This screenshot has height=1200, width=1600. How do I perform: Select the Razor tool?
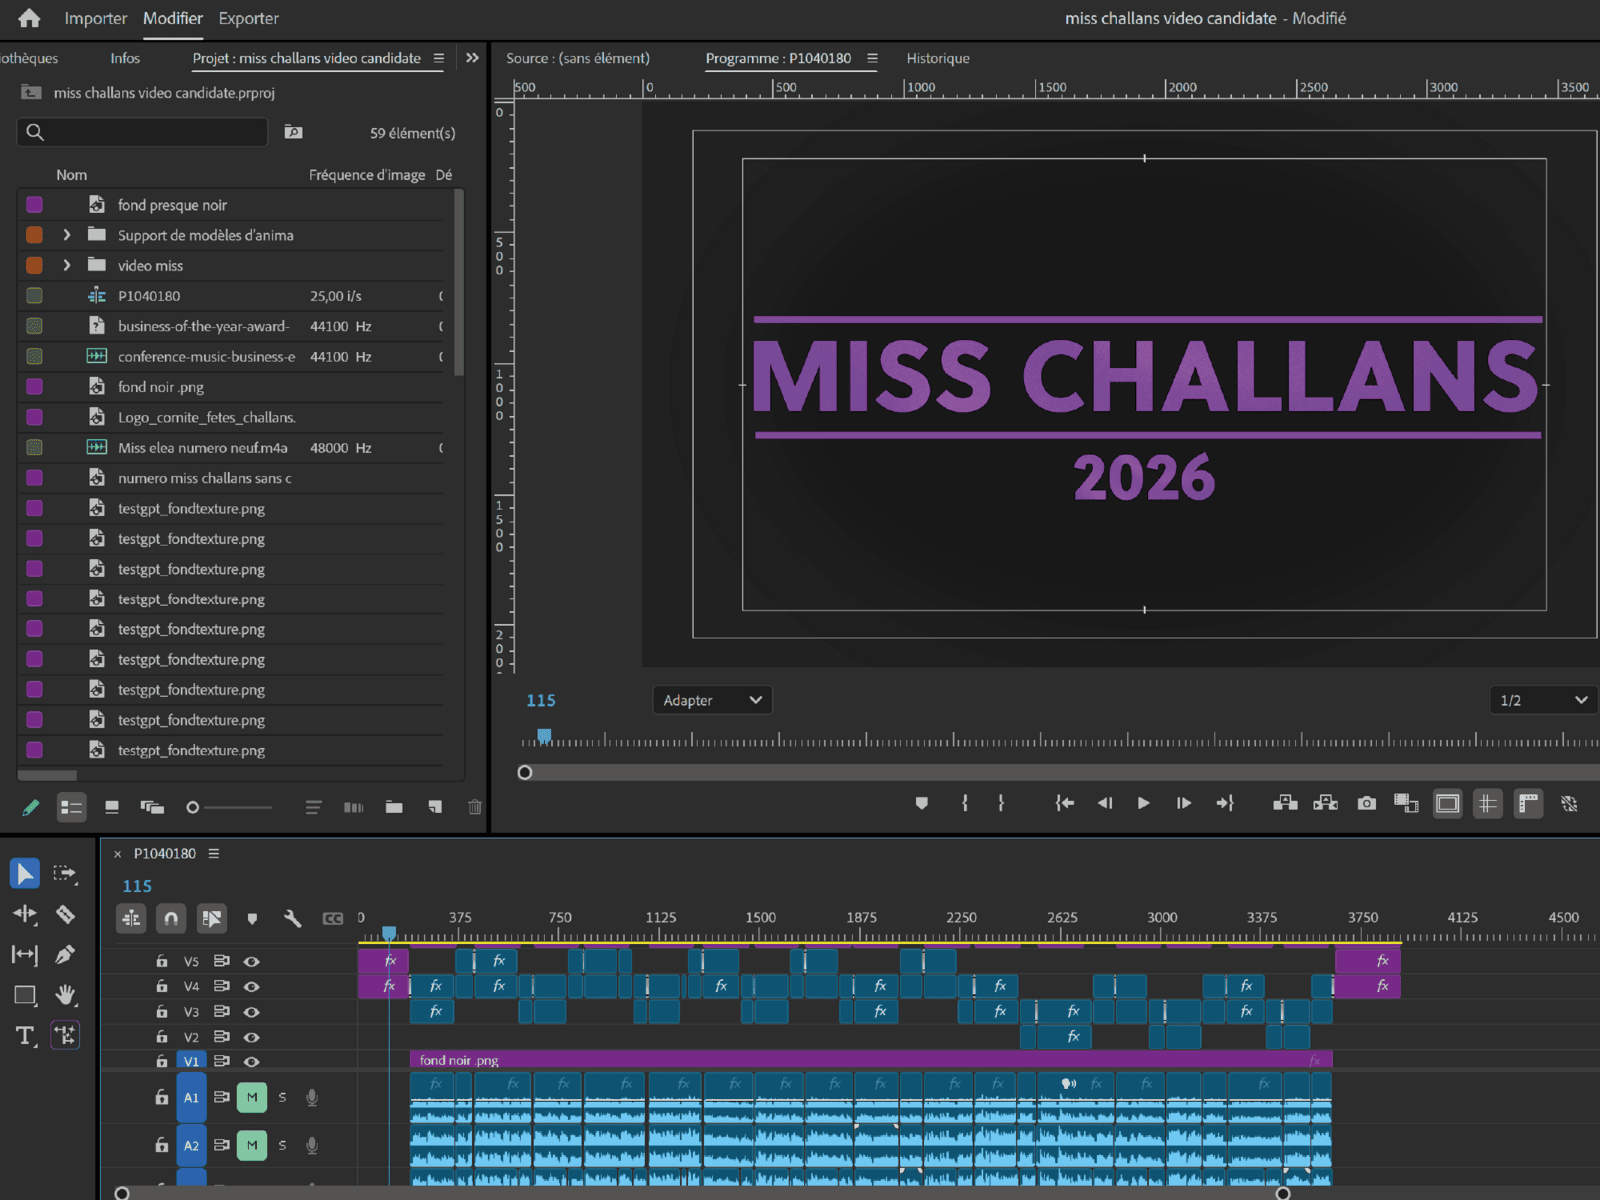(65, 914)
